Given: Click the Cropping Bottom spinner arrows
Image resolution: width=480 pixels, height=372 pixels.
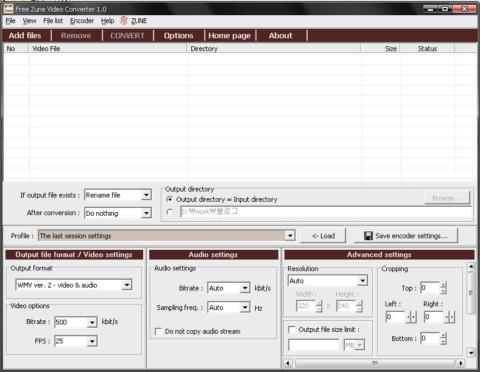Looking at the screenshot, I should click(443, 338).
